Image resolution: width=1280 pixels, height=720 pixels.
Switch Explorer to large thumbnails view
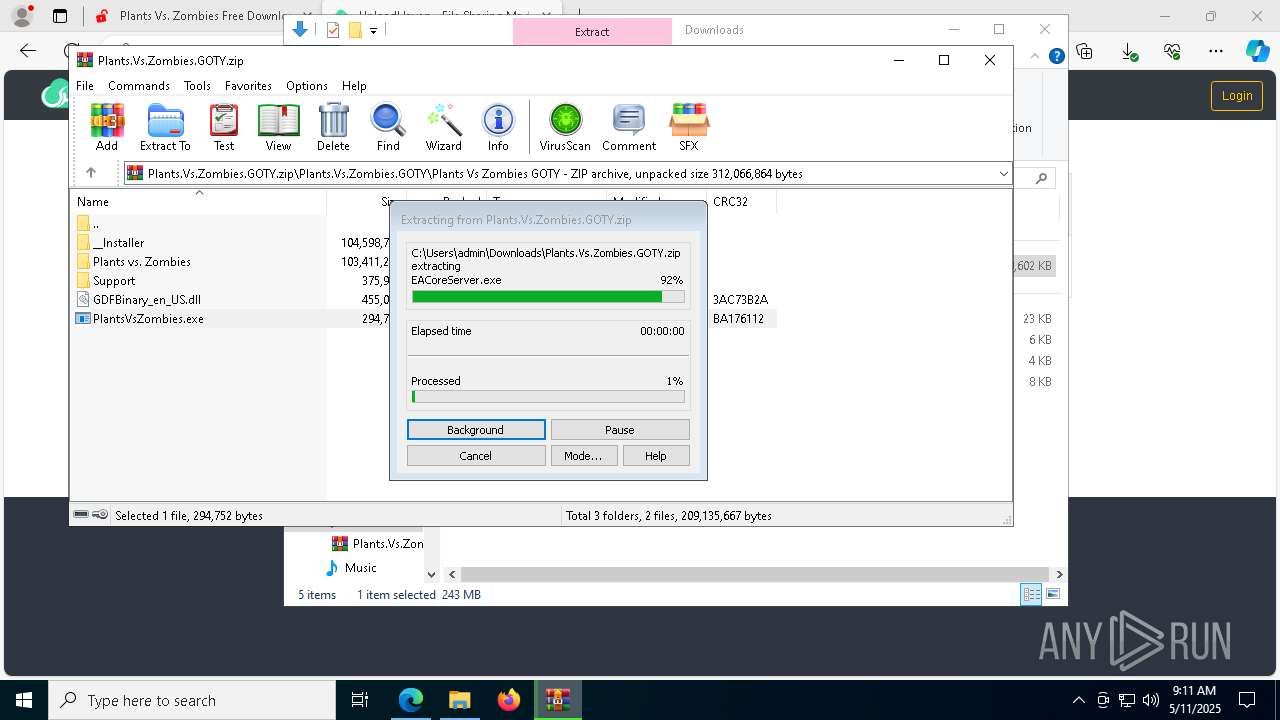click(x=1053, y=594)
